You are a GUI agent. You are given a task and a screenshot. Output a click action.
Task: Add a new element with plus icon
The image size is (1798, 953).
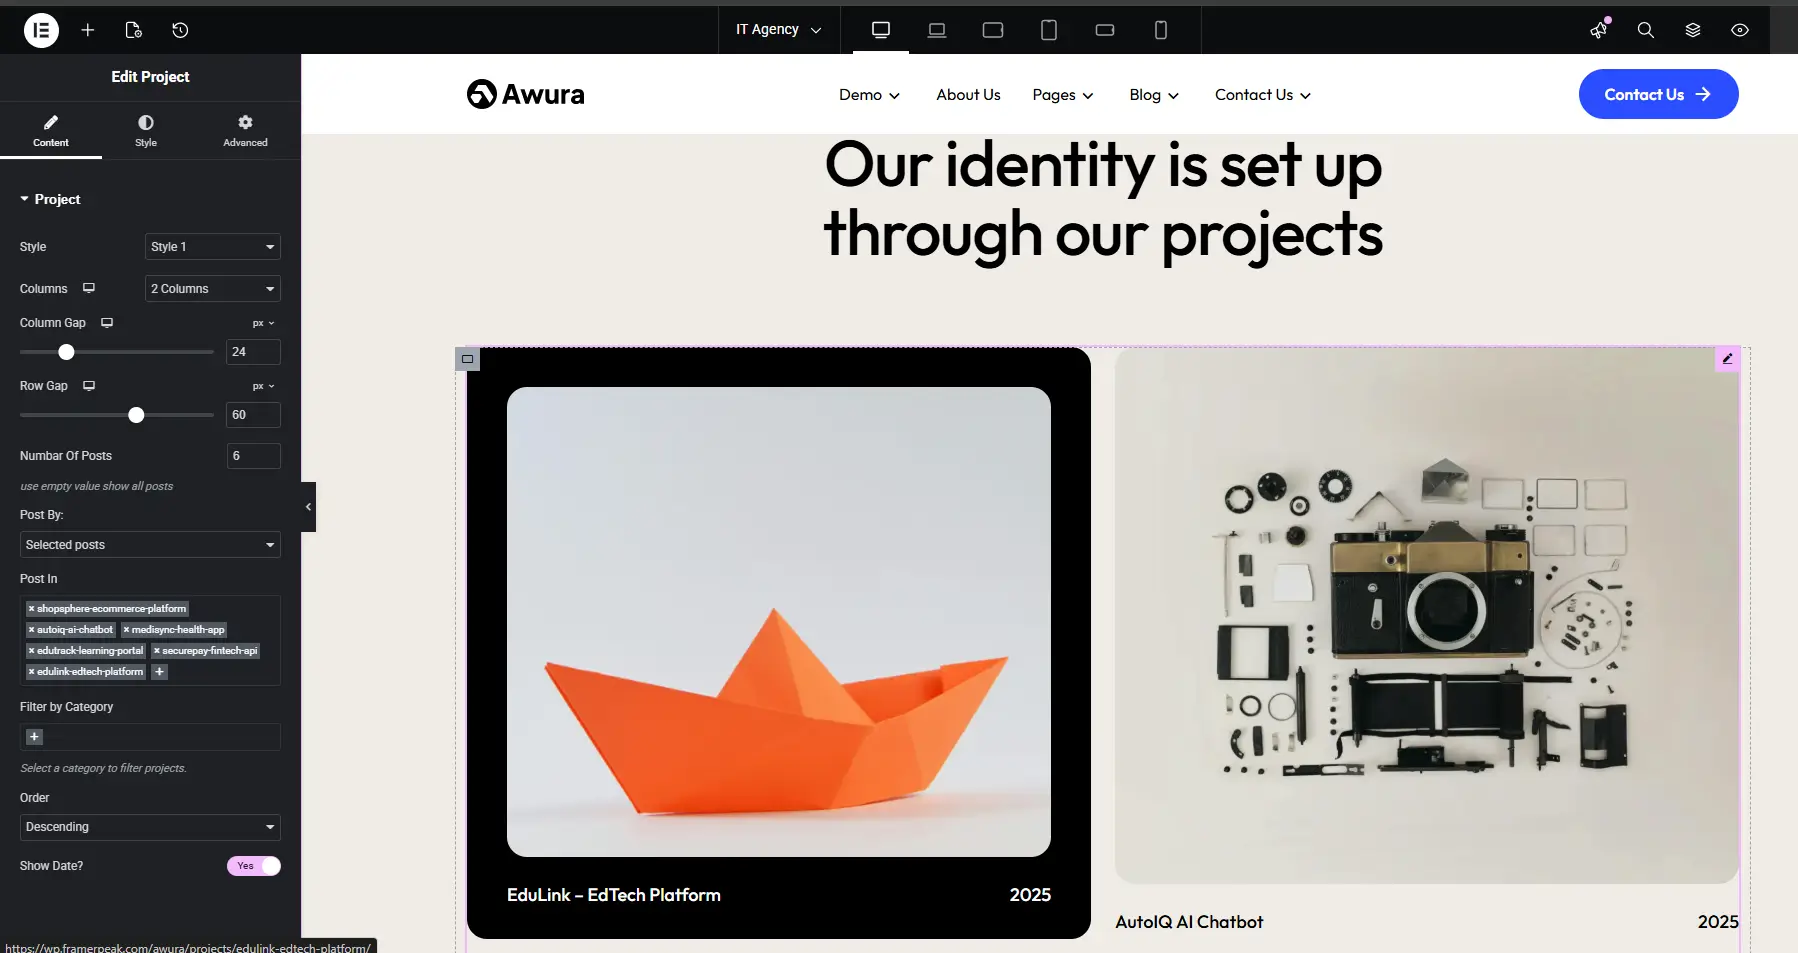click(88, 30)
